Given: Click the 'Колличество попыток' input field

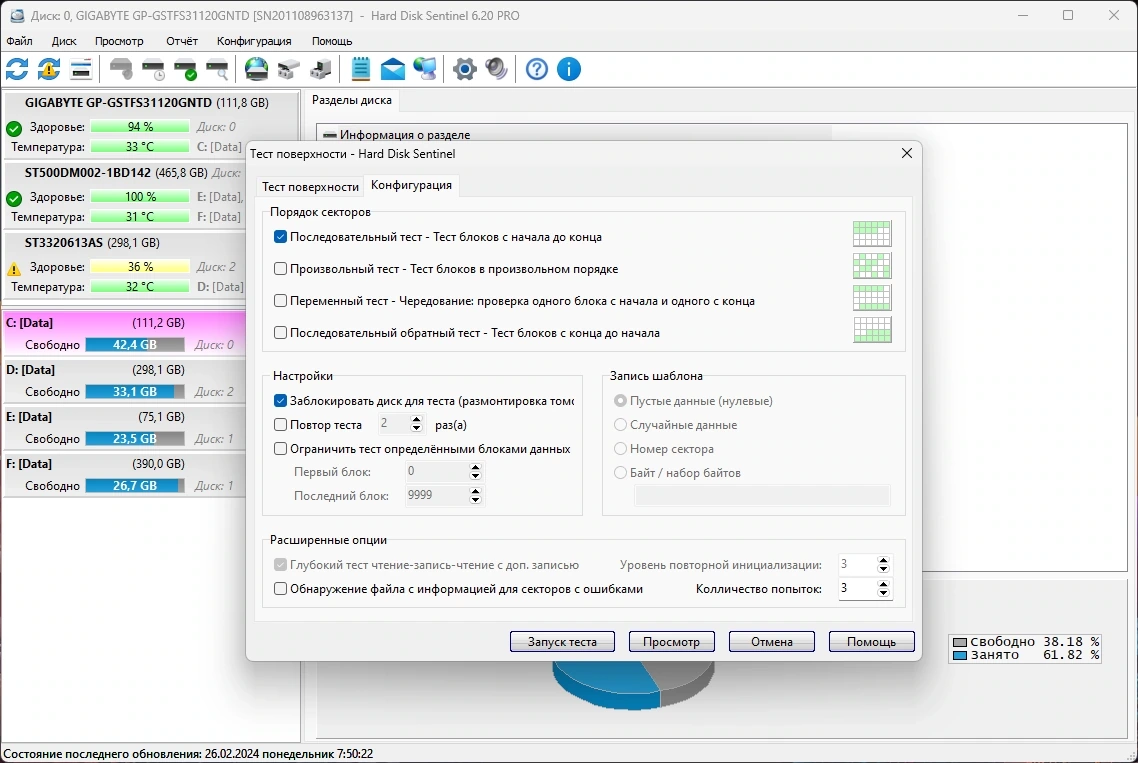Looking at the screenshot, I should click(857, 588).
